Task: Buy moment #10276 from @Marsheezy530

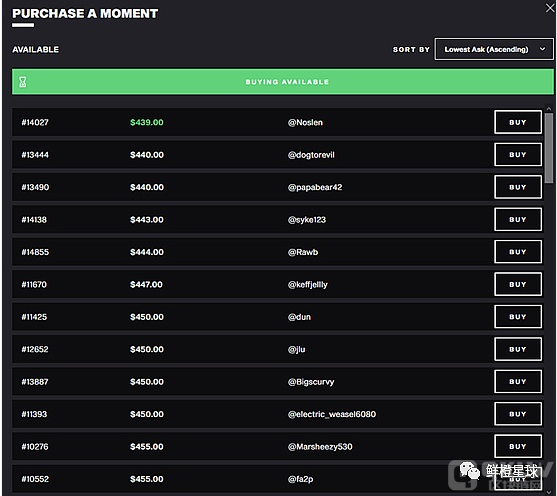Action: [x=518, y=446]
